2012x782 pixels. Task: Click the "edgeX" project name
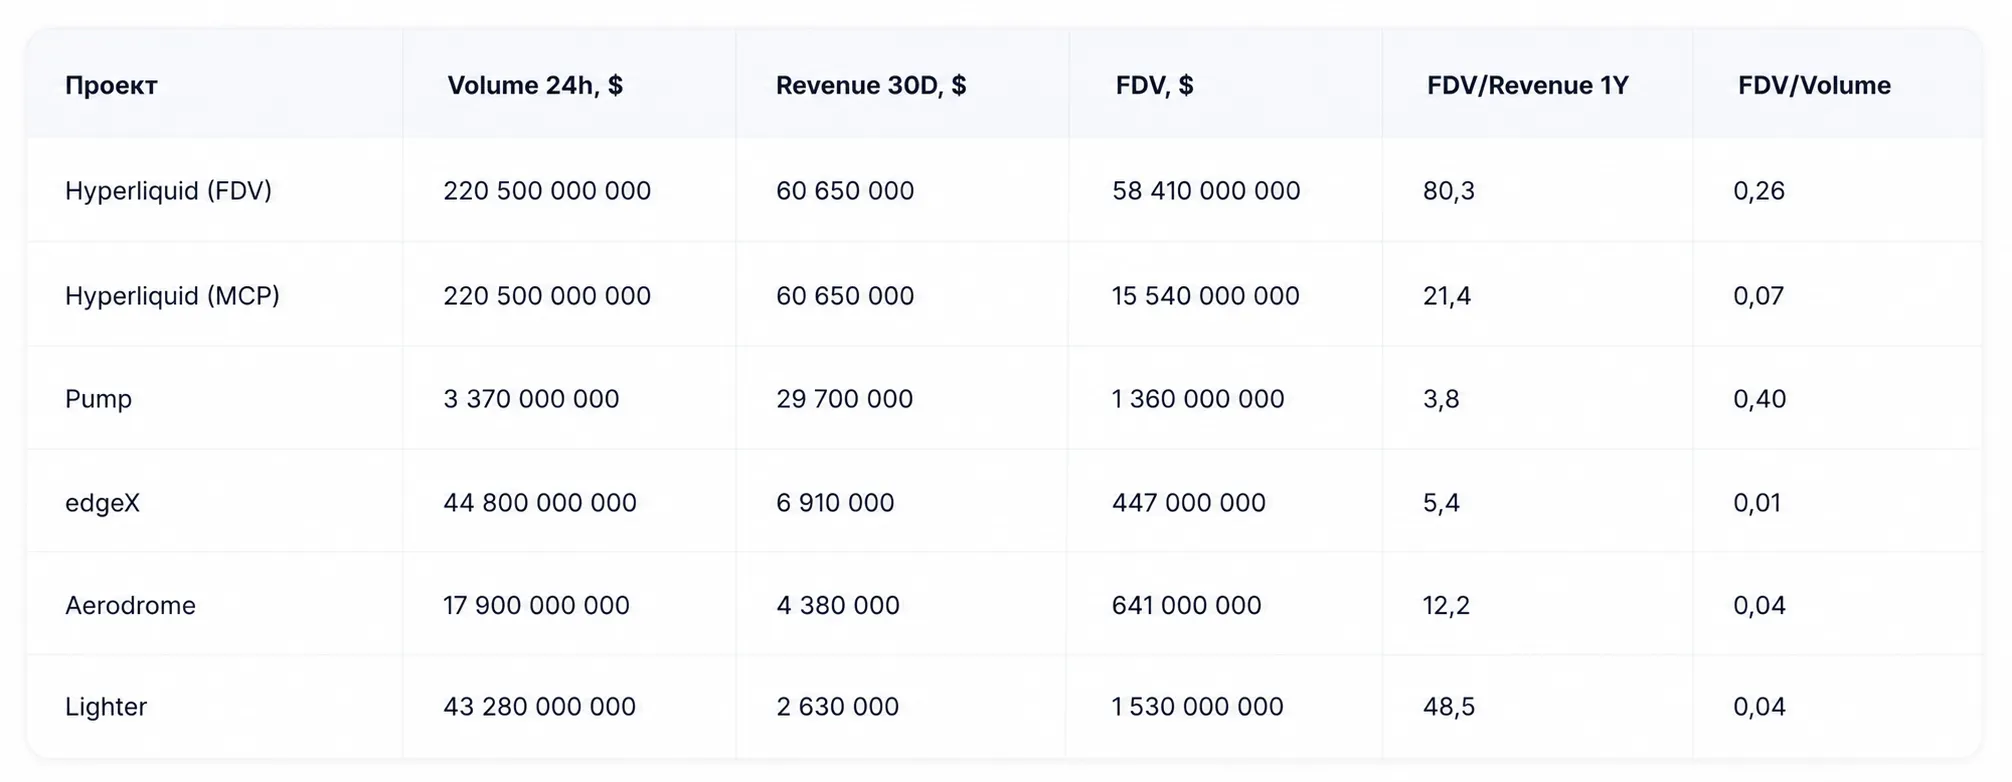(102, 503)
